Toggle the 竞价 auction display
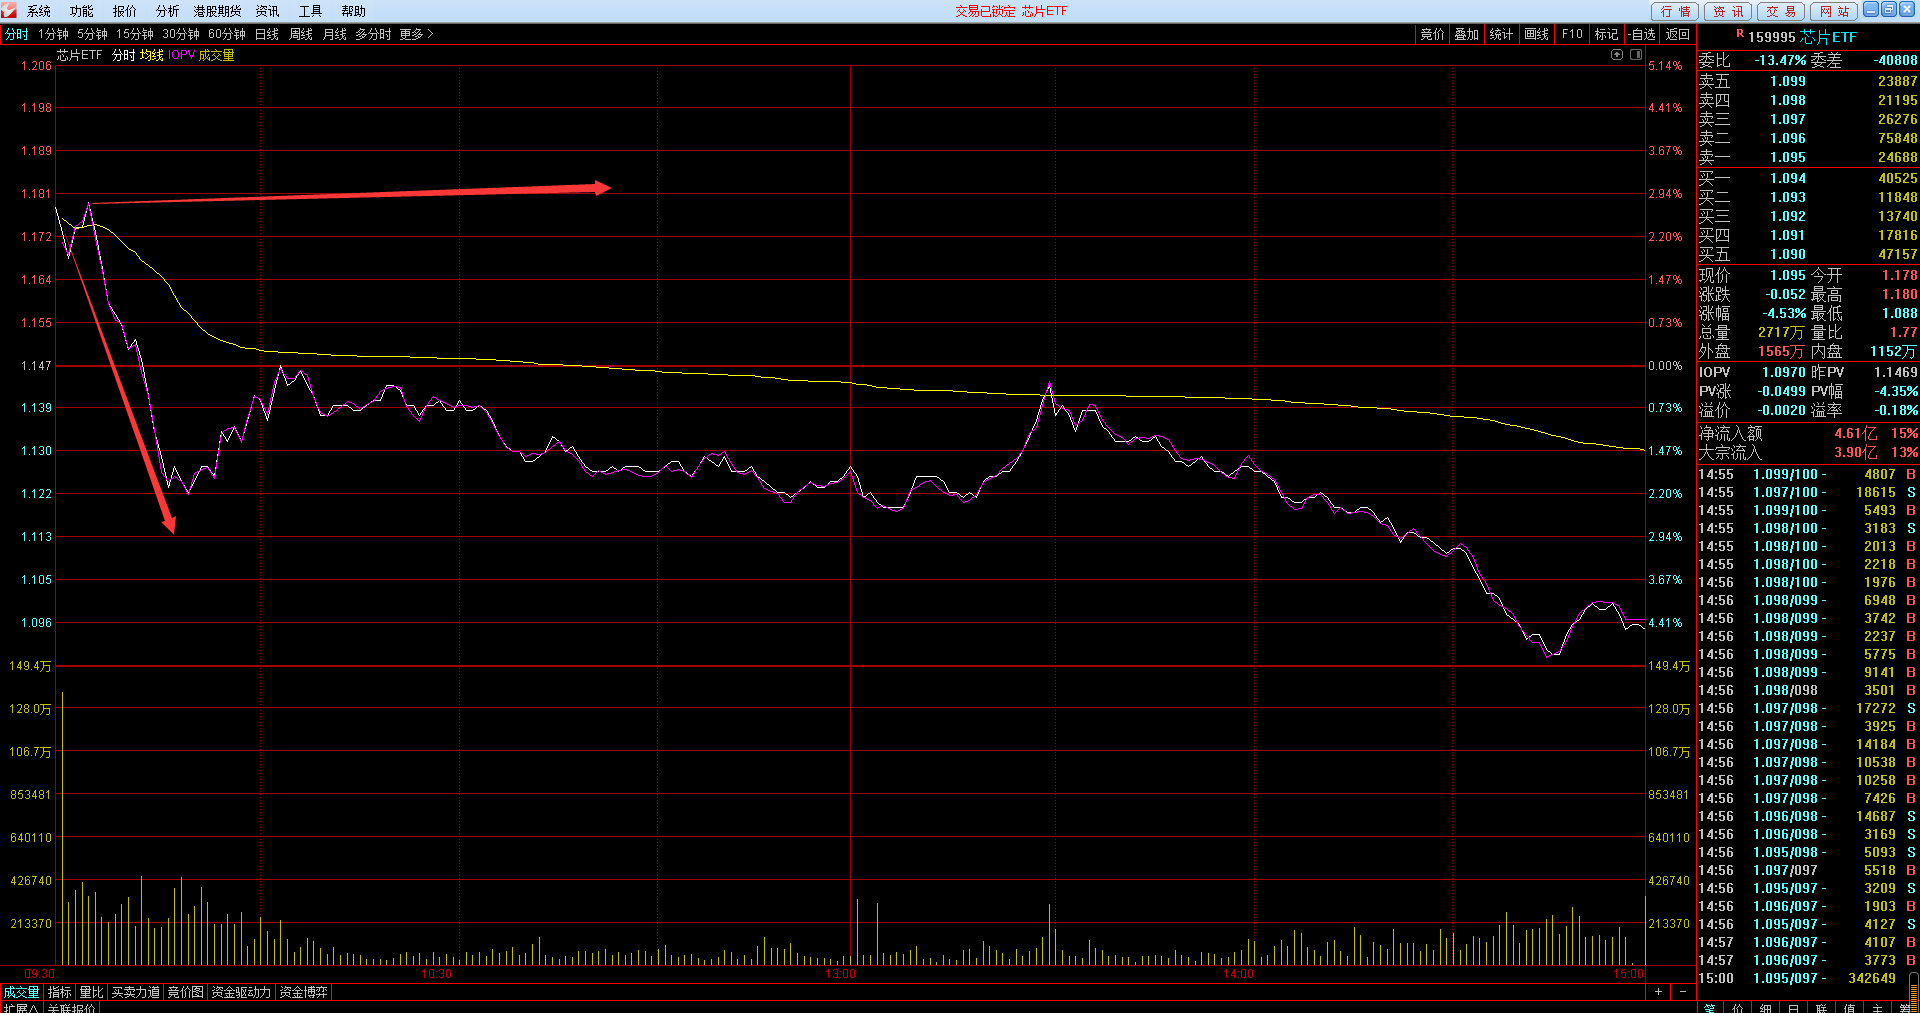This screenshot has height=1013, width=1920. coord(1432,34)
